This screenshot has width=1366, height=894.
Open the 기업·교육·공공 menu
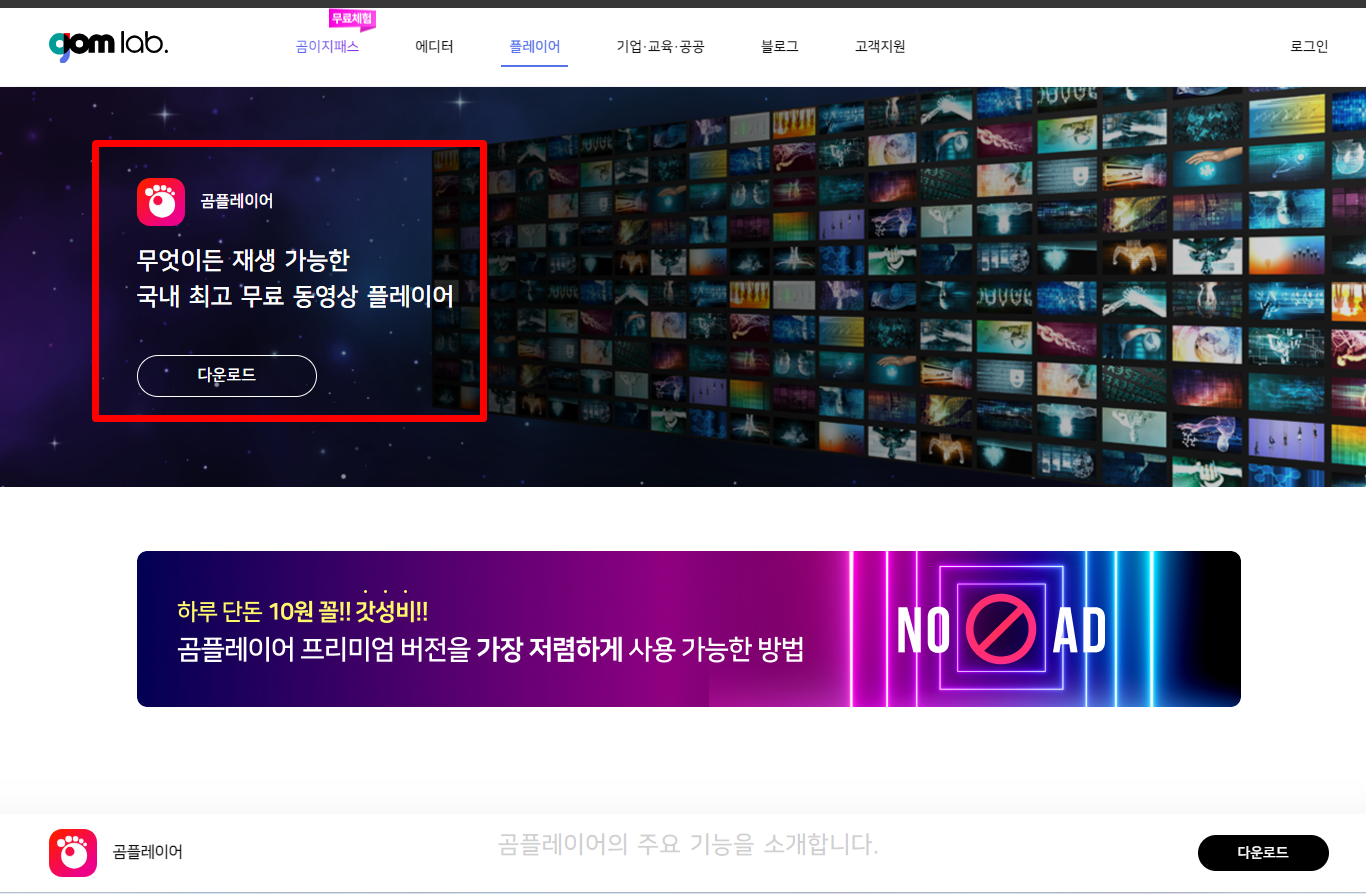click(x=660, y=46)
